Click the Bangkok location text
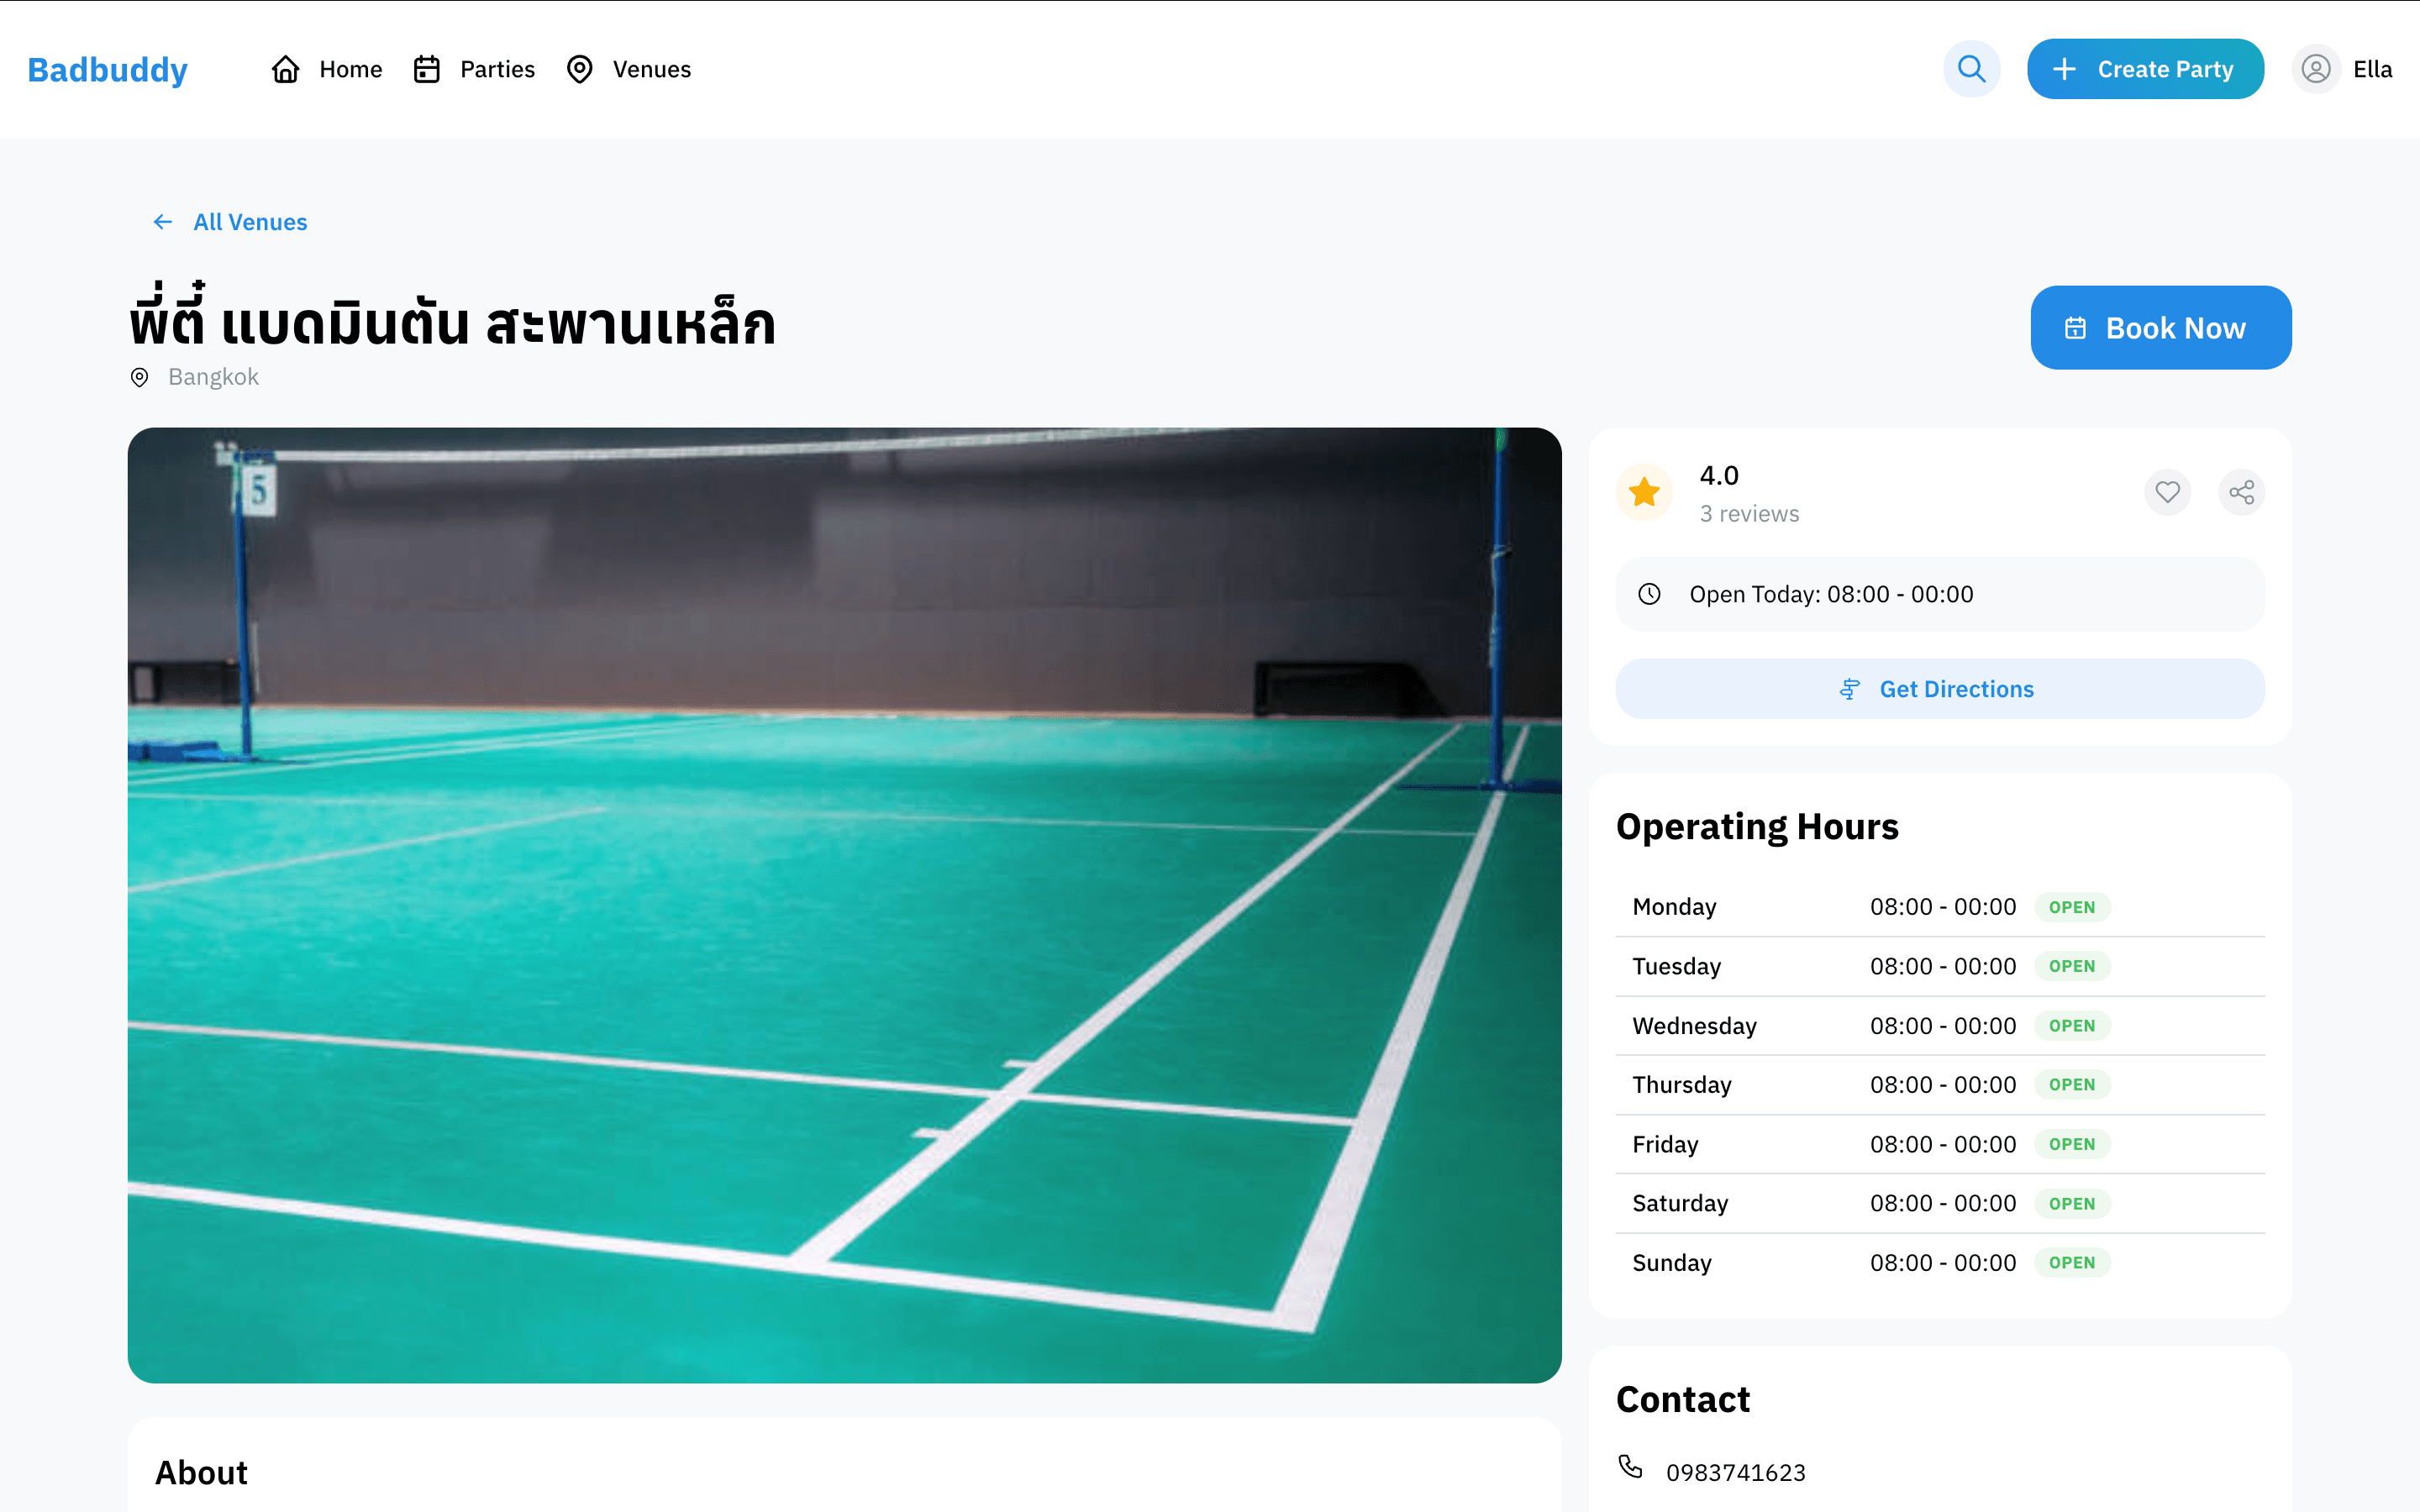This screenshot has width=2420, height=1512. (213, 377)
